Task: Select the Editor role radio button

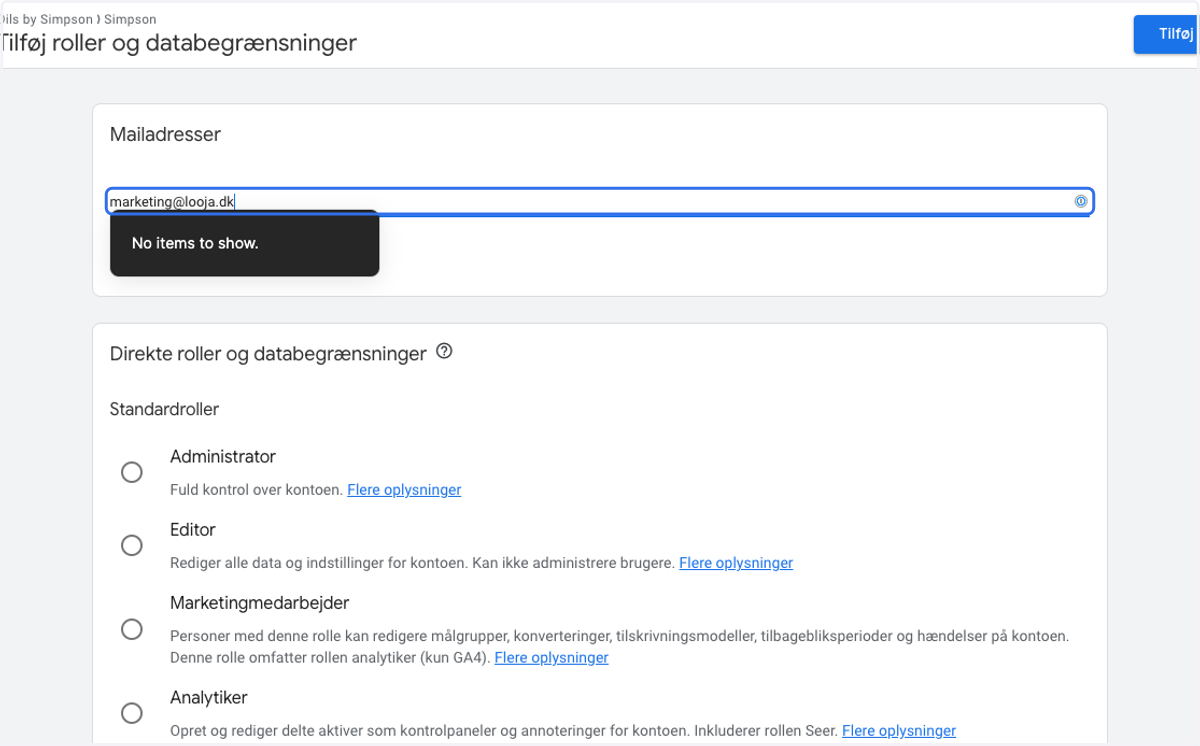Action: (x=132, y=545)
